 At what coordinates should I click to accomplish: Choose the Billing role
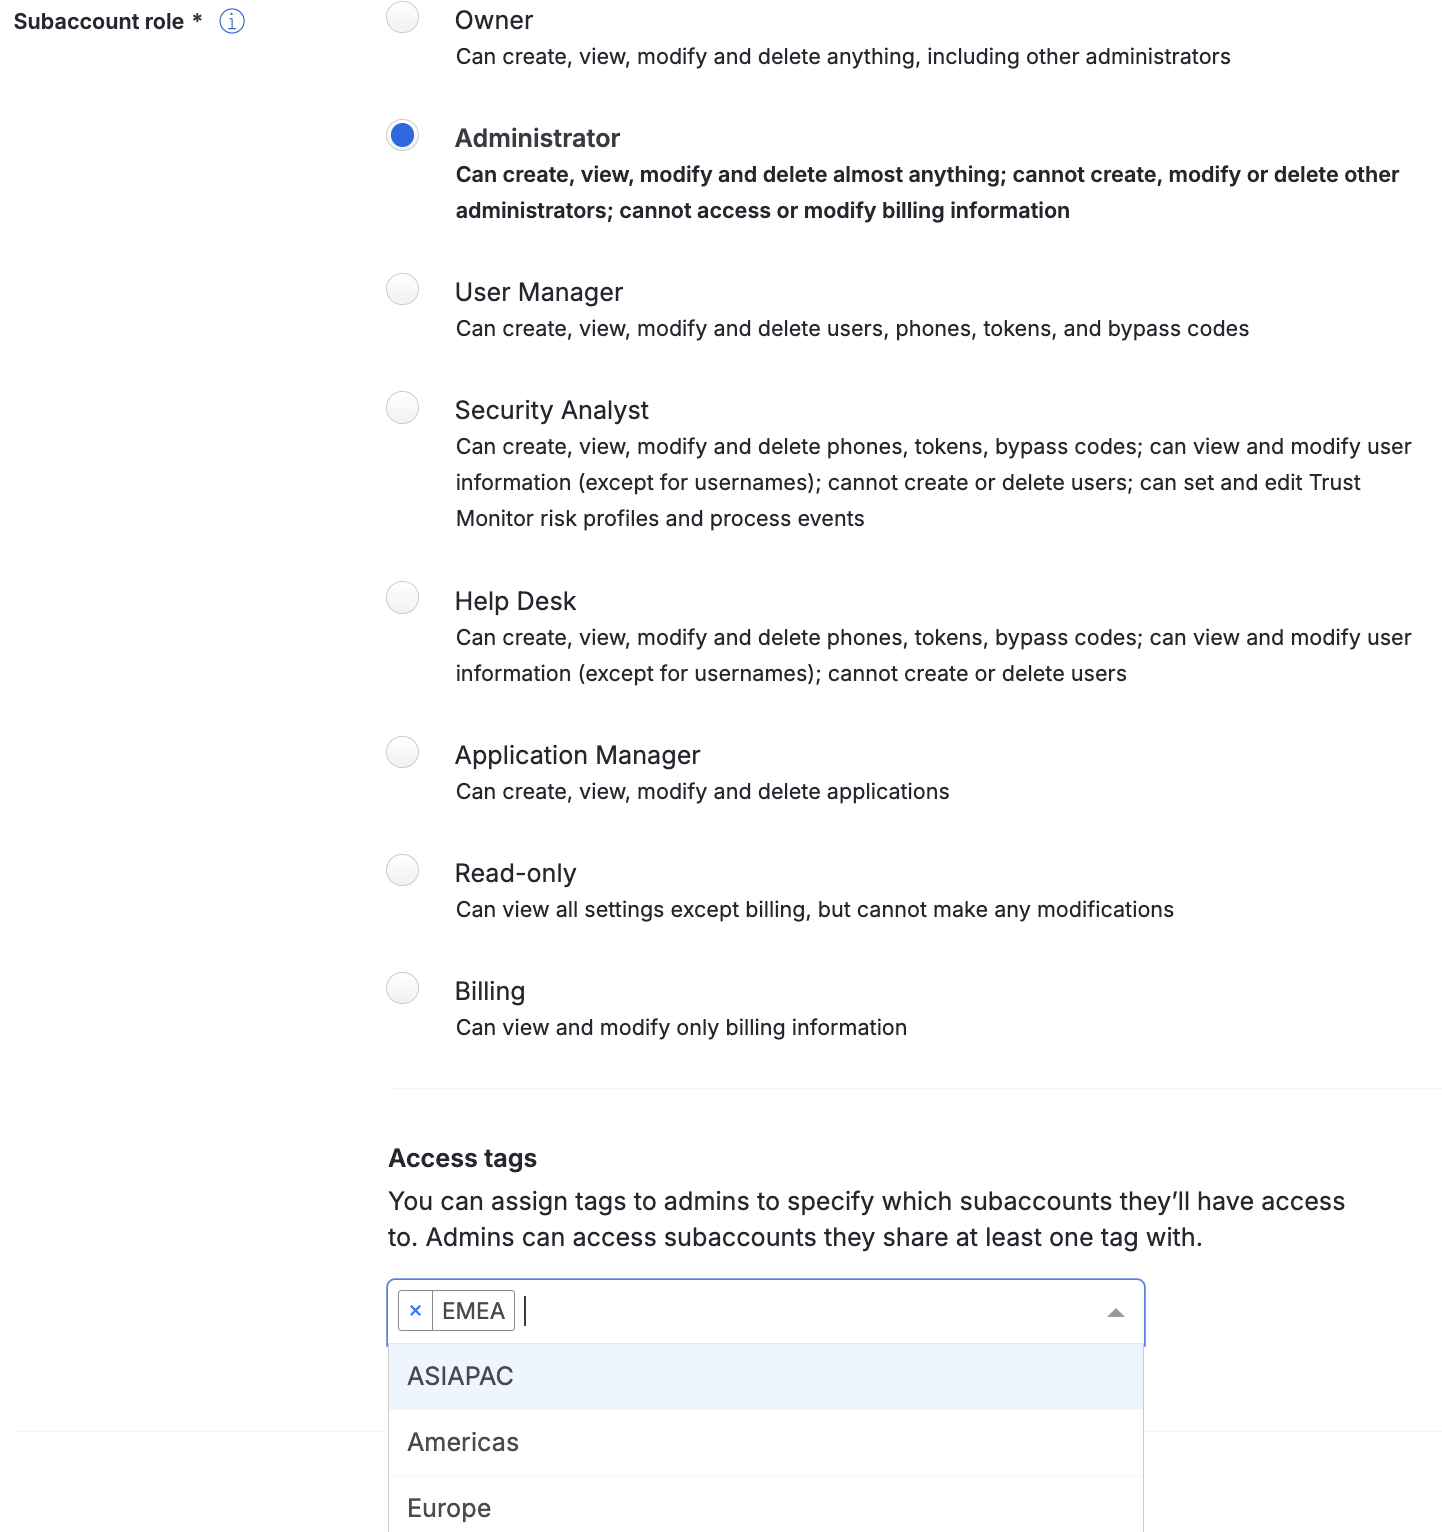point(402,988)
